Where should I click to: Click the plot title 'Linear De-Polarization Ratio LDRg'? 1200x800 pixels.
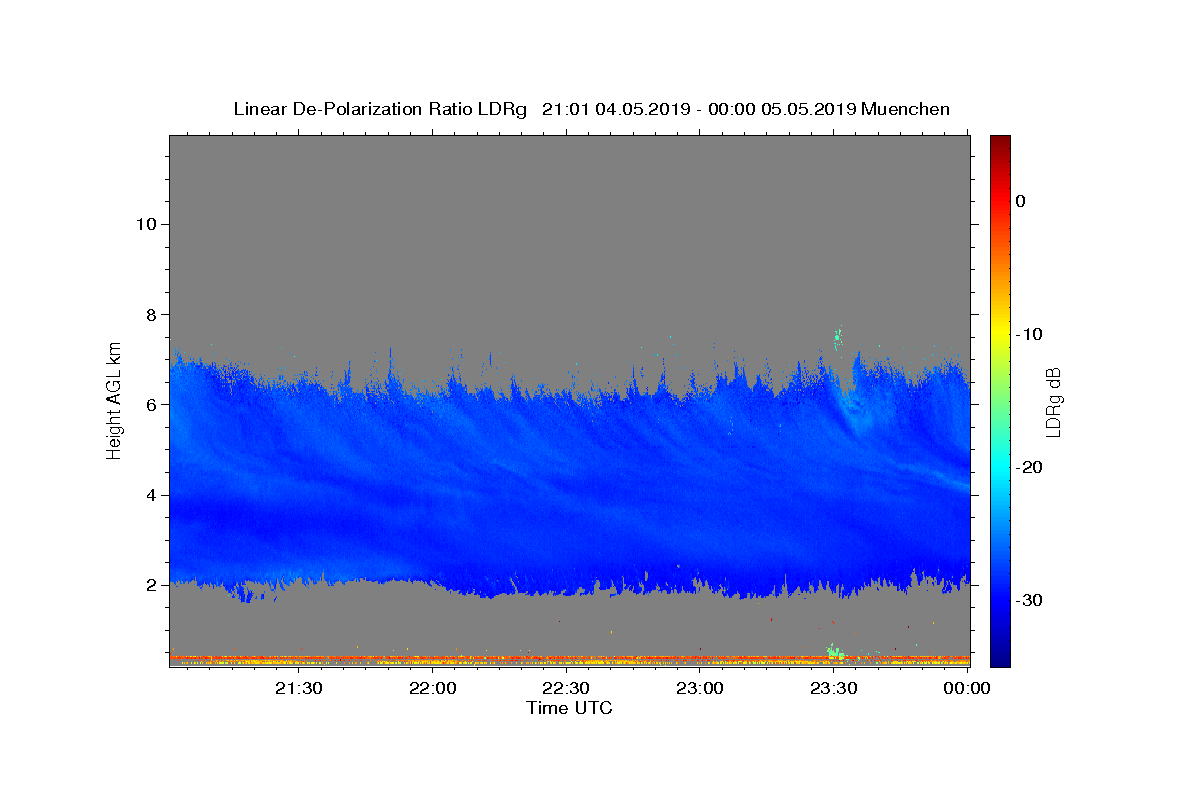pyautogui.click(x=379, y=109)
